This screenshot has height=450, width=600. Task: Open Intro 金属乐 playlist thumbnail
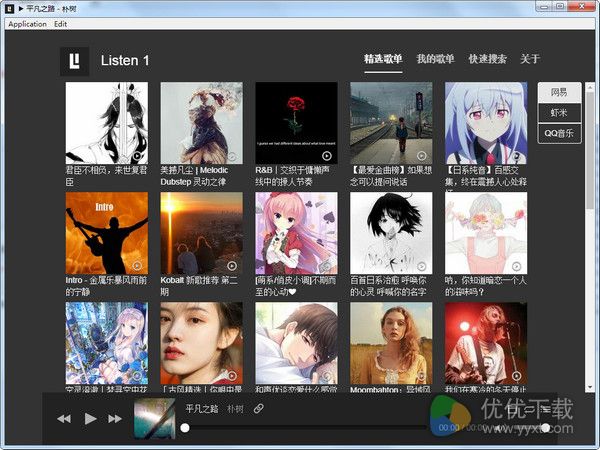(x=107, y=233)
